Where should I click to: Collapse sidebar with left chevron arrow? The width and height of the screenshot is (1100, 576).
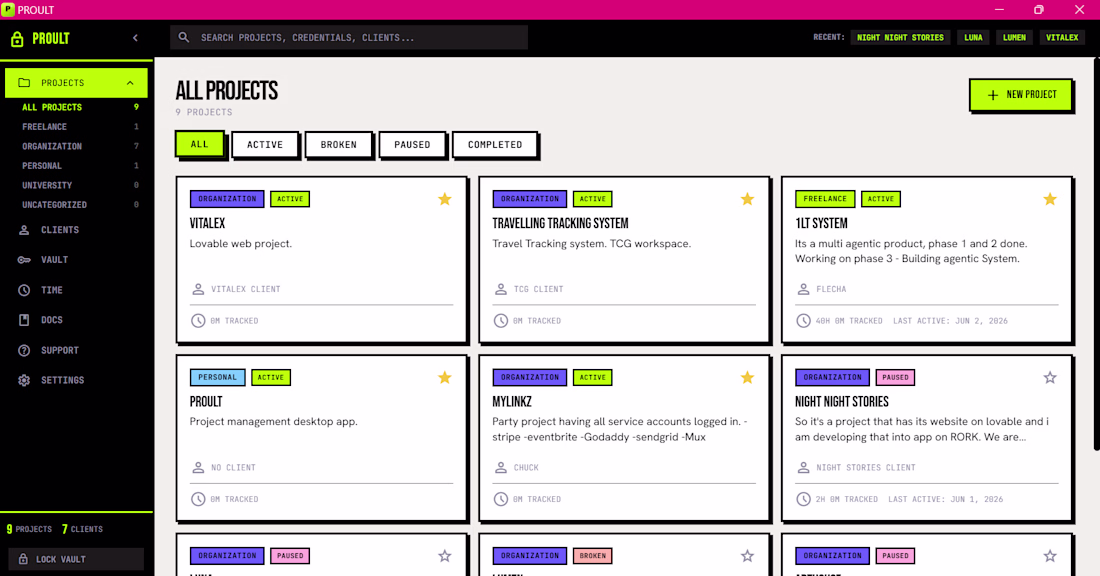coord(135,38)
